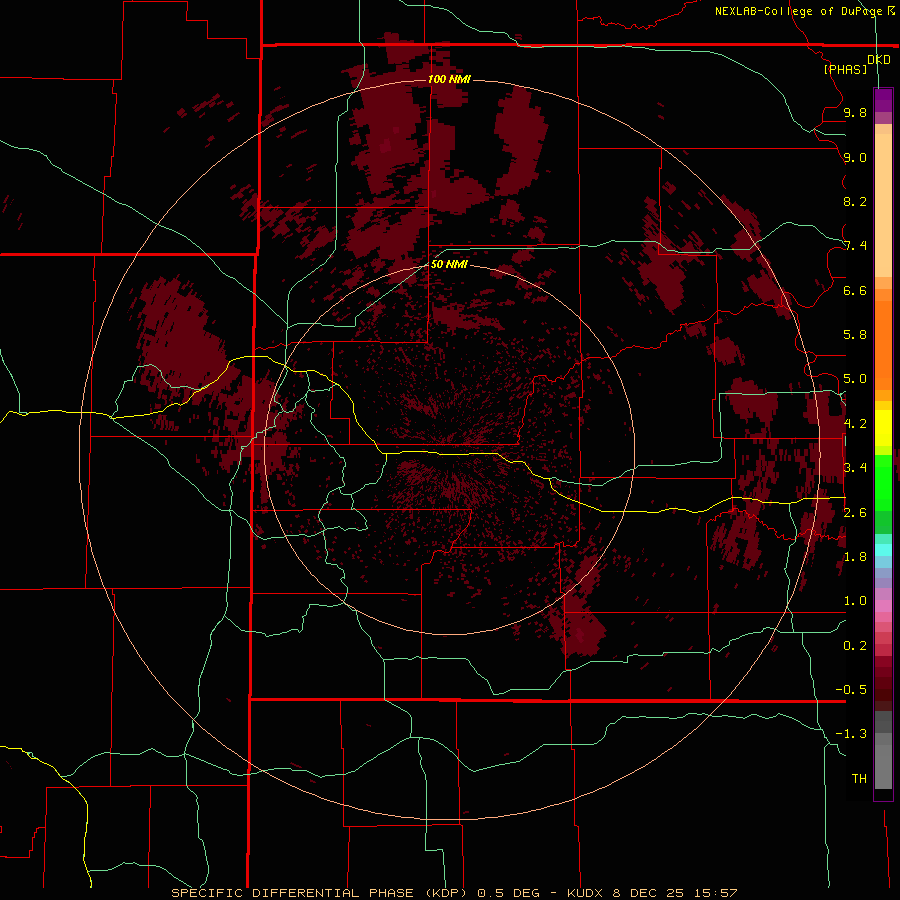This screenshot has width=900, height=900.
Task: Click the pale peach segment of the color bar
Action: point(883,205)
